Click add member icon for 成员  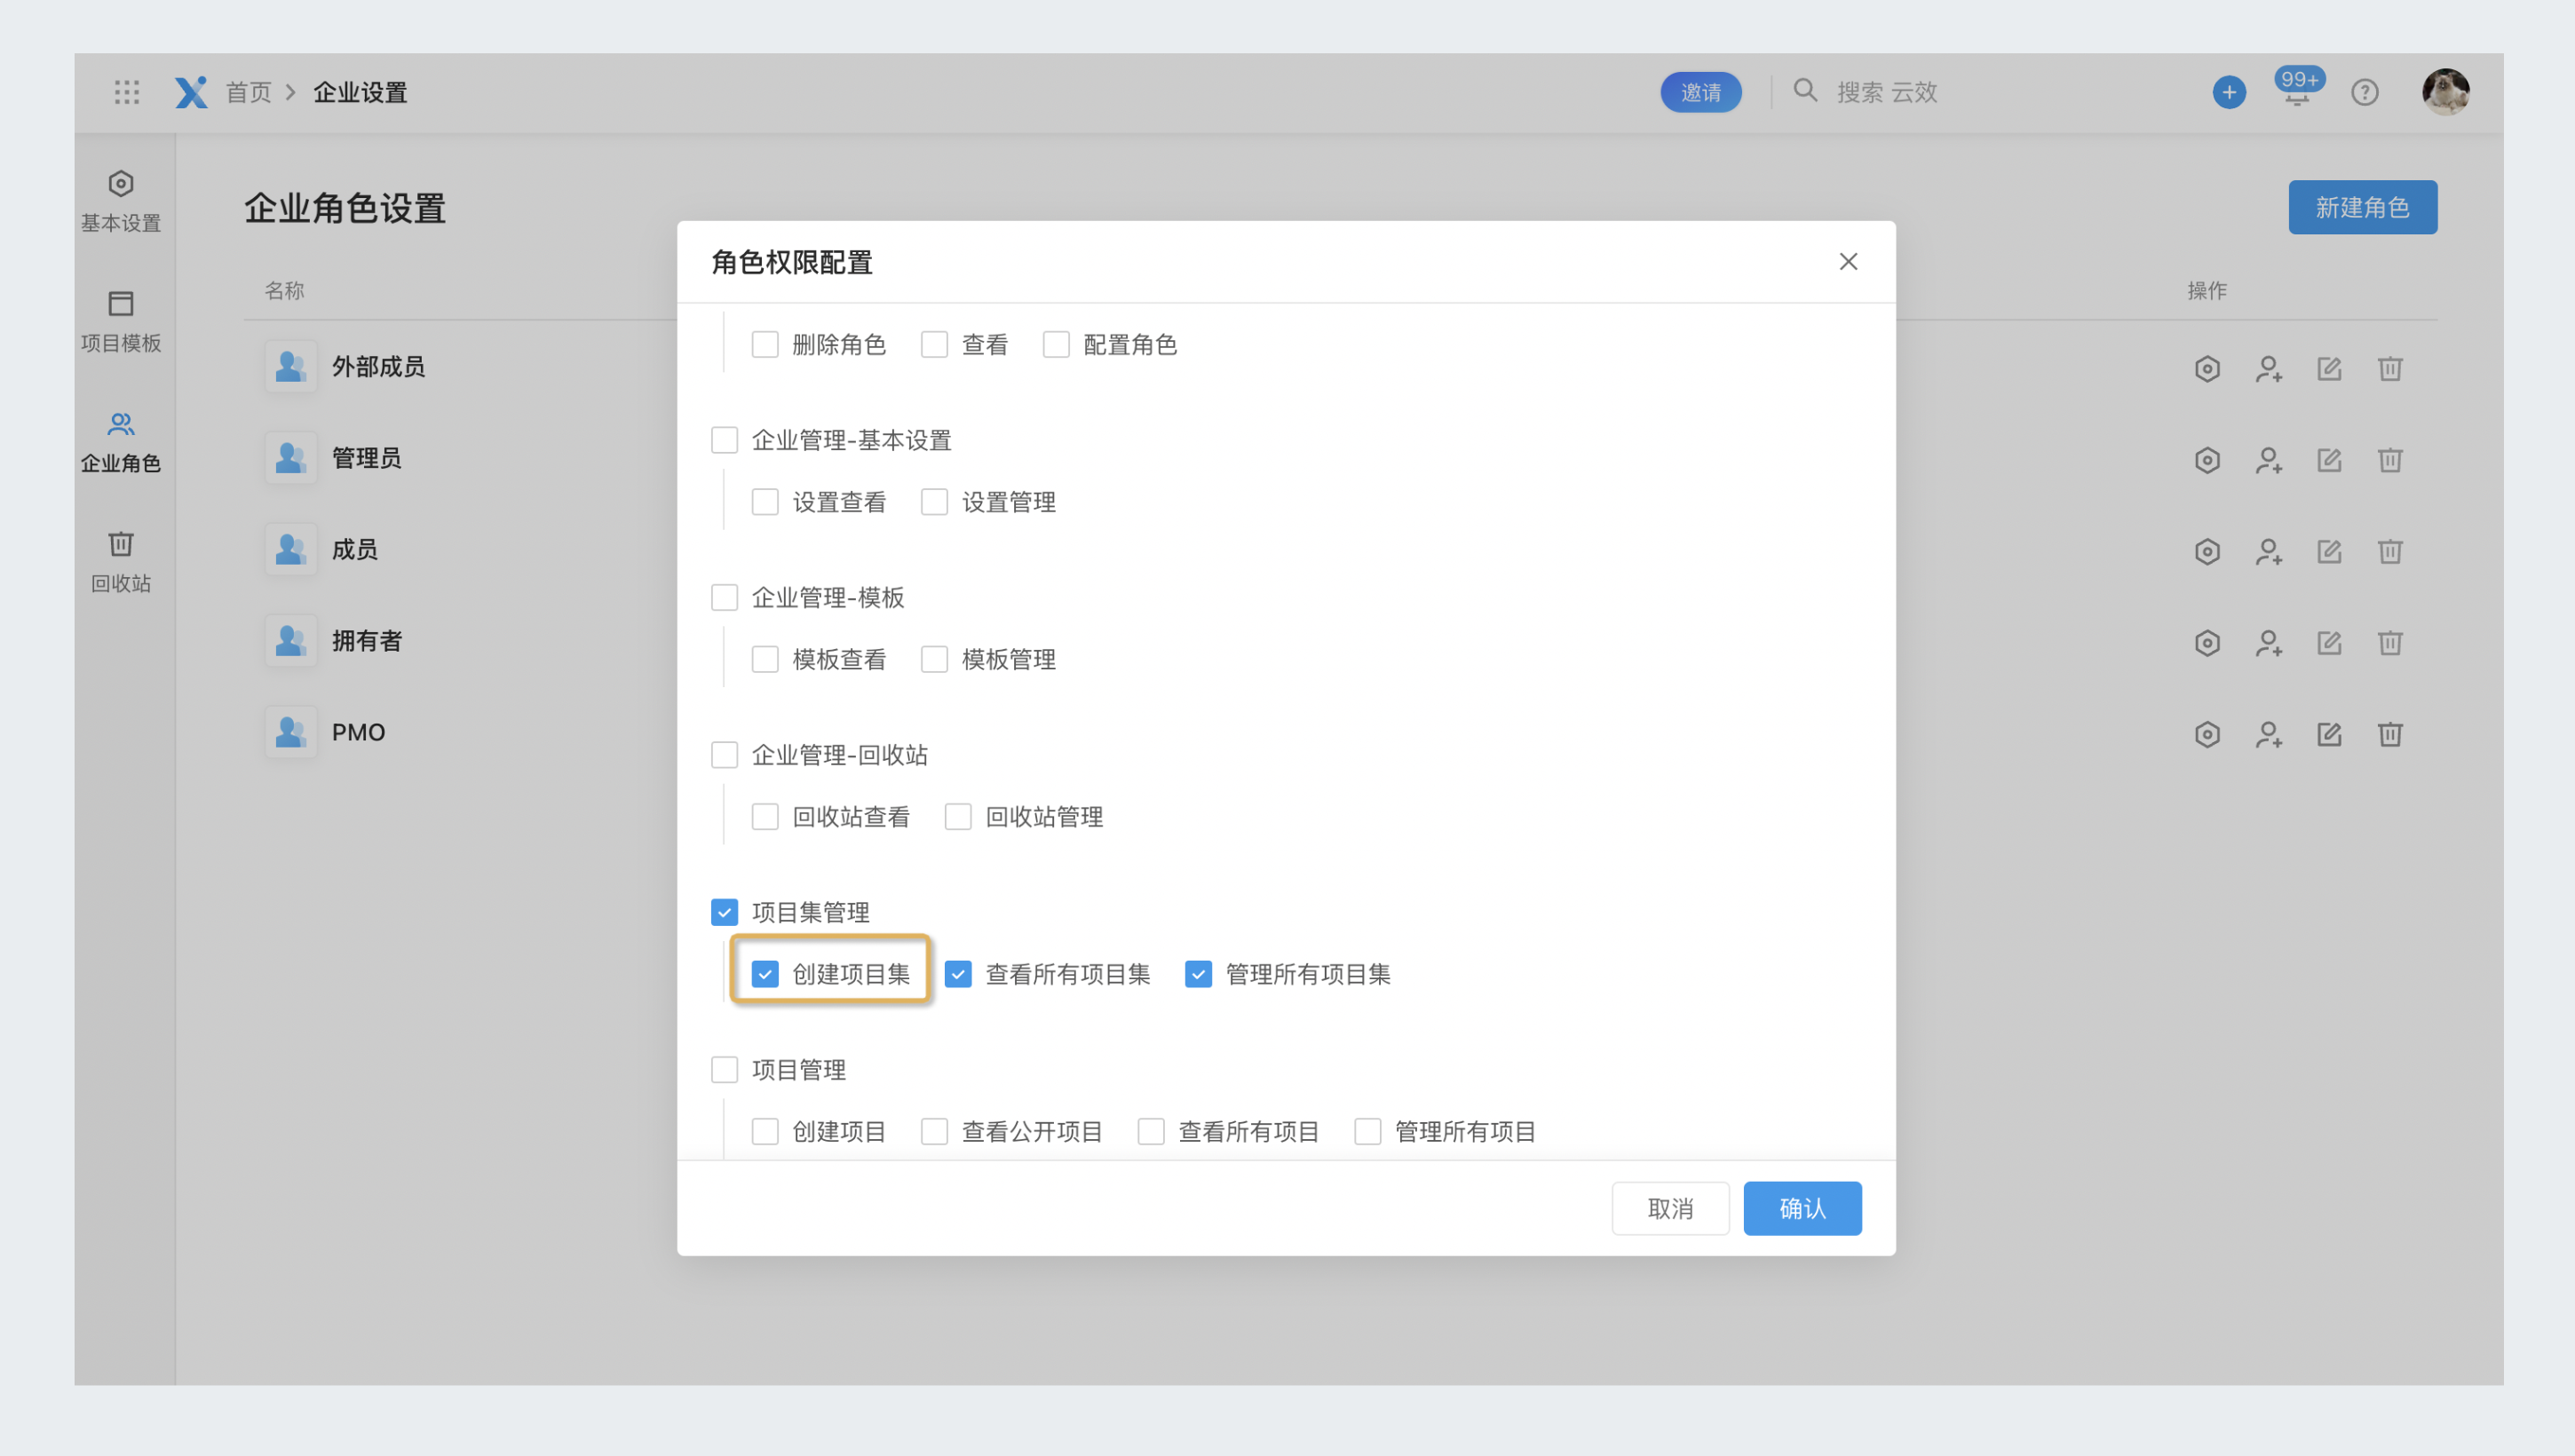[x=2268, y=551]
